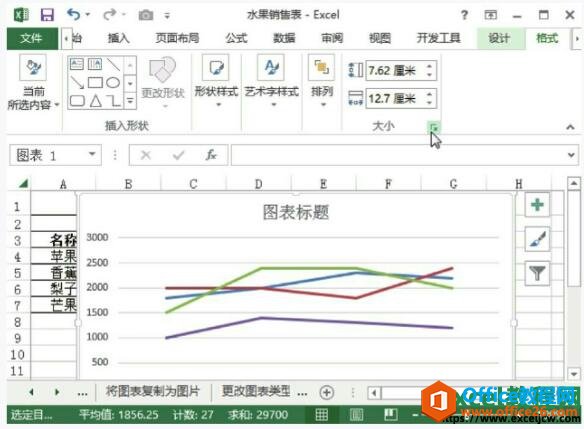Screen dimensions: 584x429
Task: Click Chart Elements plus button
Action: tap(537, 204)
